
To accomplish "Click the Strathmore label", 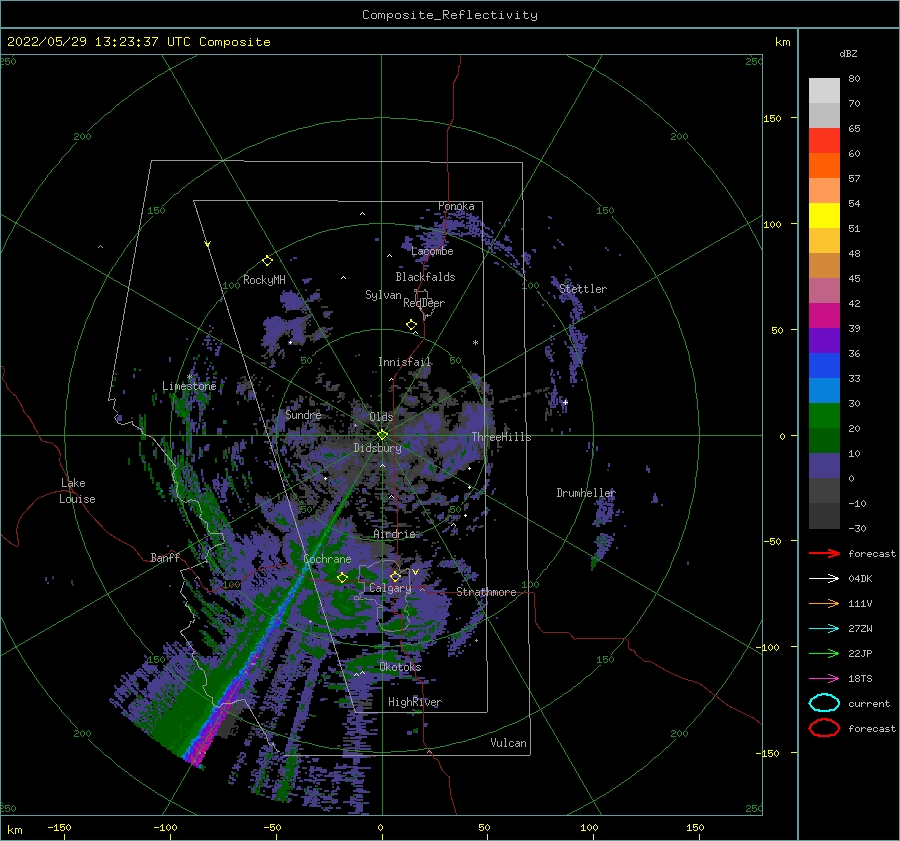I will click(486, 592).
